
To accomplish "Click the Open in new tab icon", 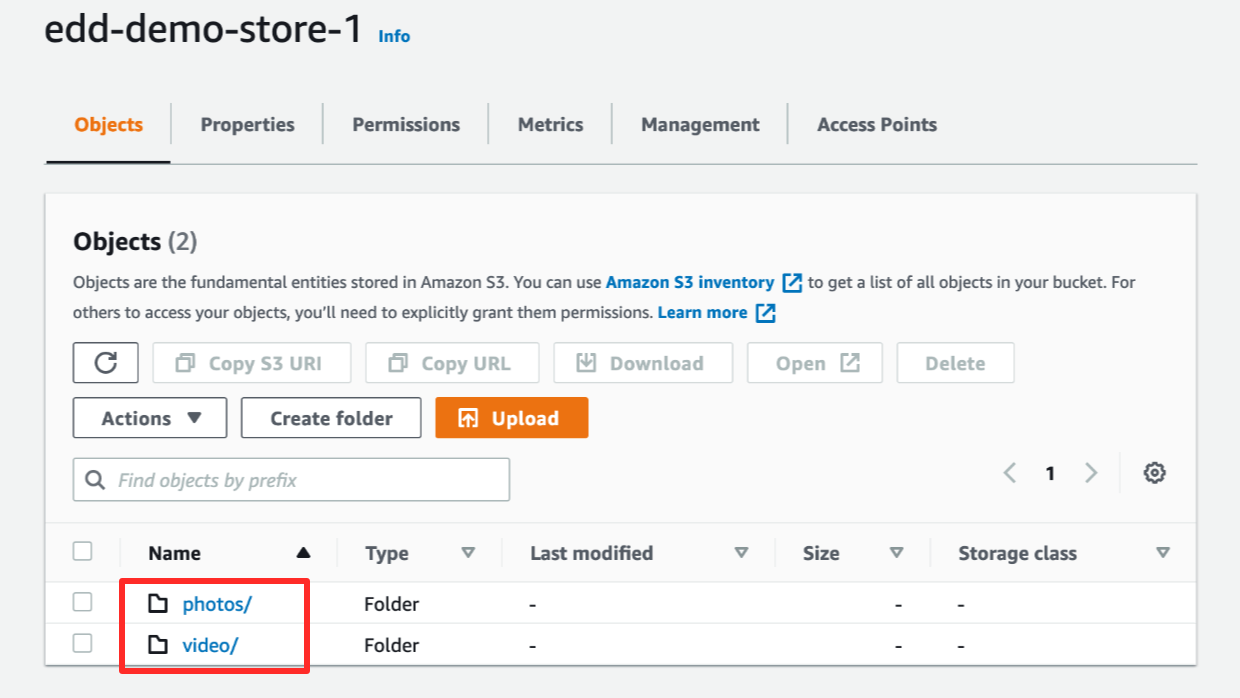I will coord(850,362).
